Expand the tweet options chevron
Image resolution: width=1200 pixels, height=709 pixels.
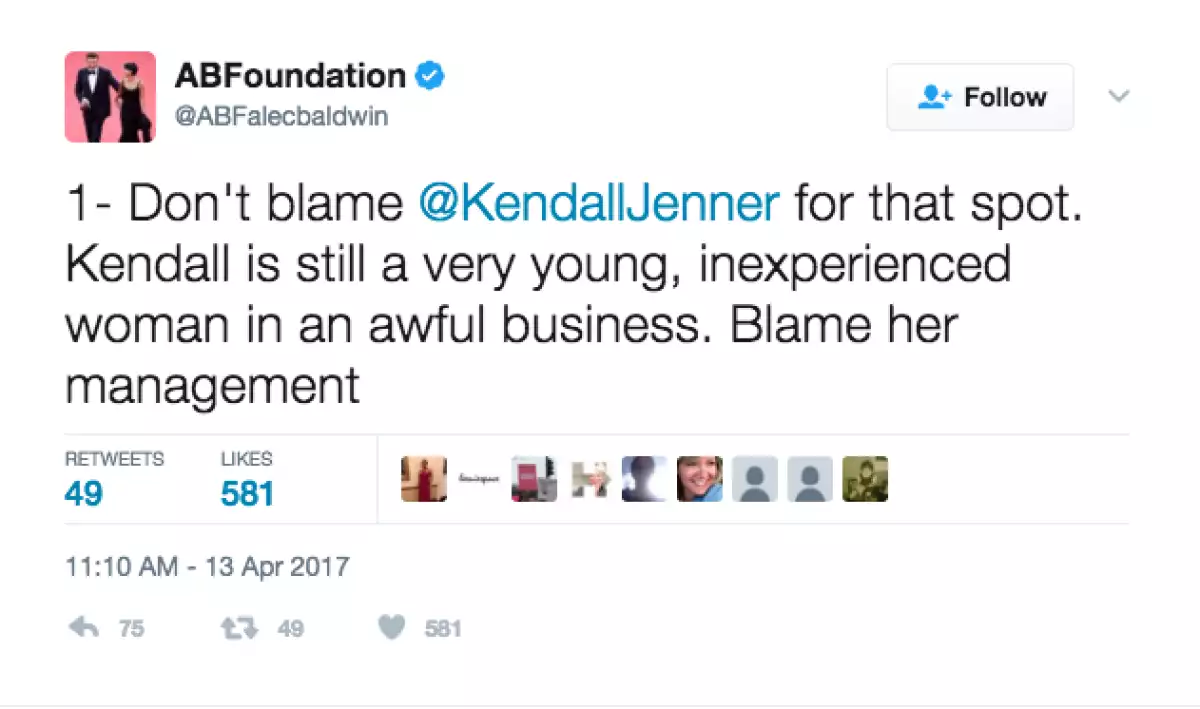1119,97
